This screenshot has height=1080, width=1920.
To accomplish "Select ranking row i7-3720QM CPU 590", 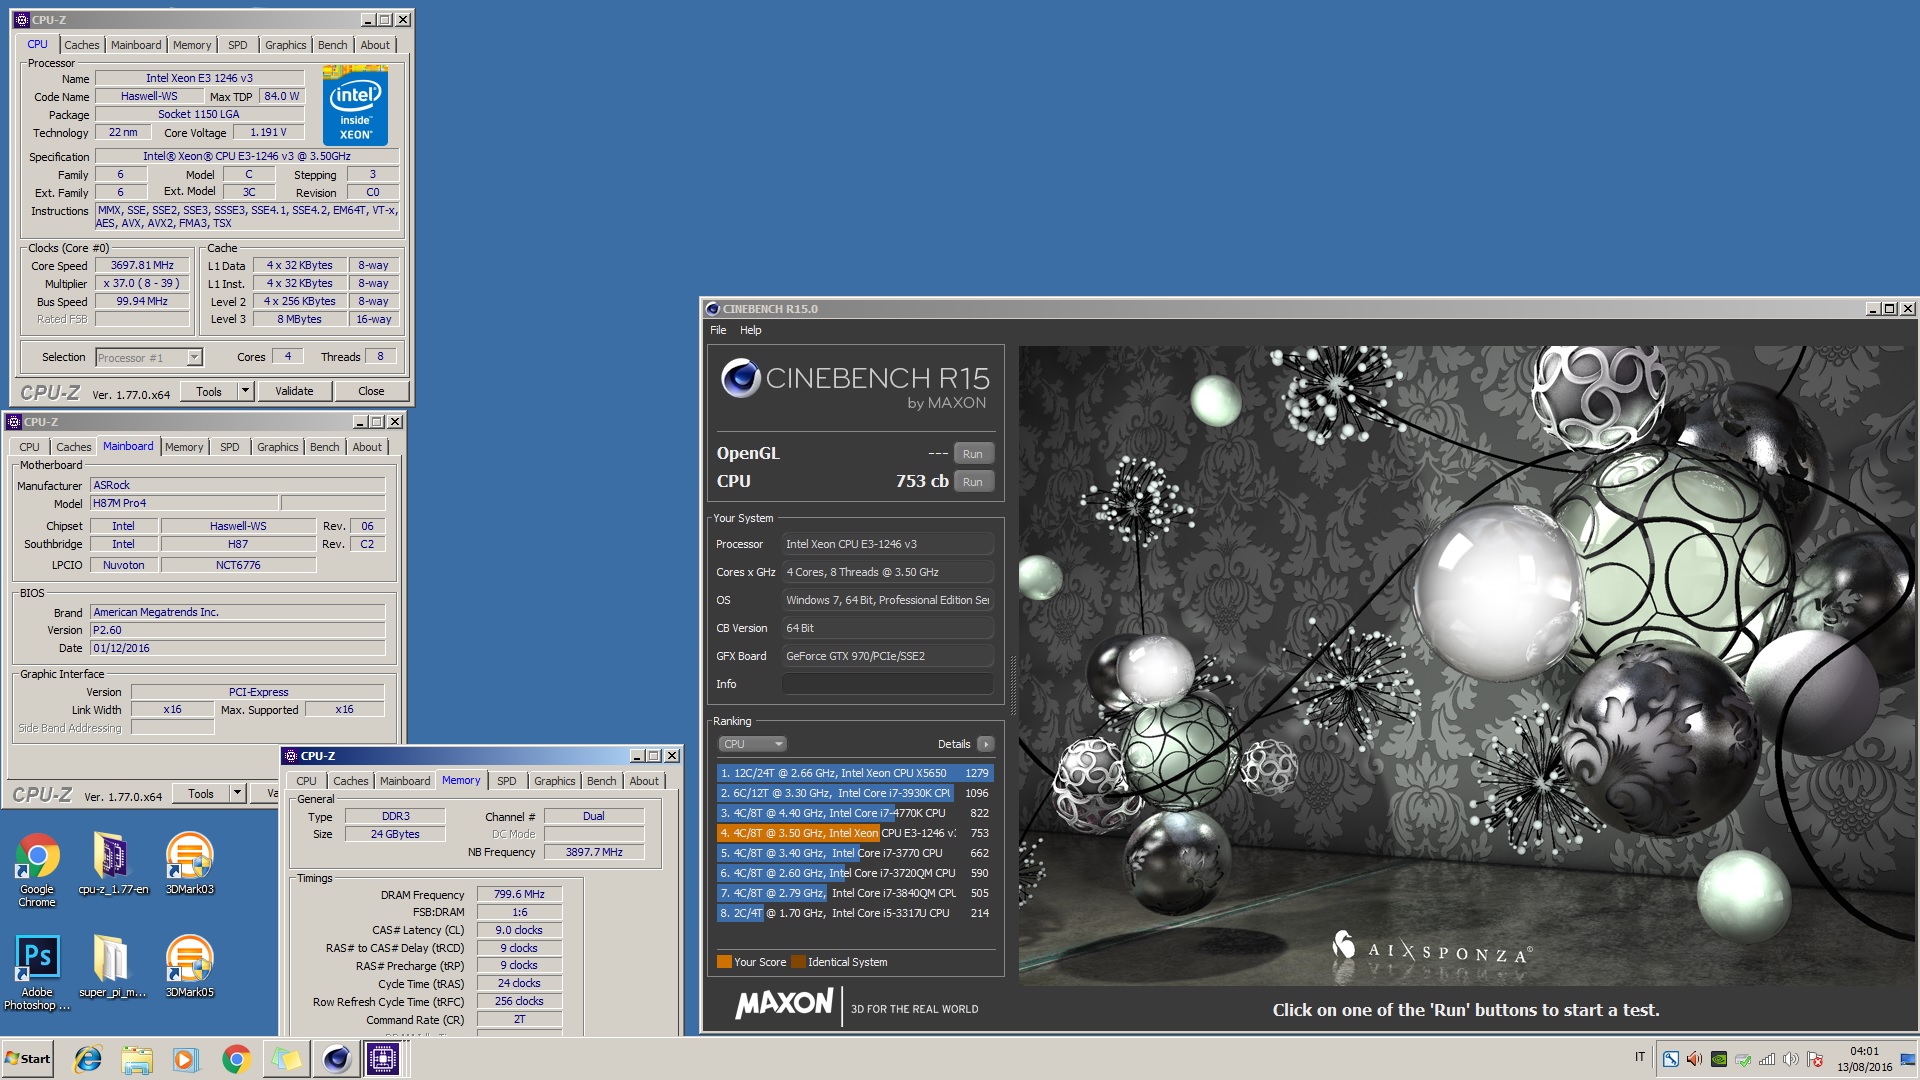I will click(x=854, y=873).
